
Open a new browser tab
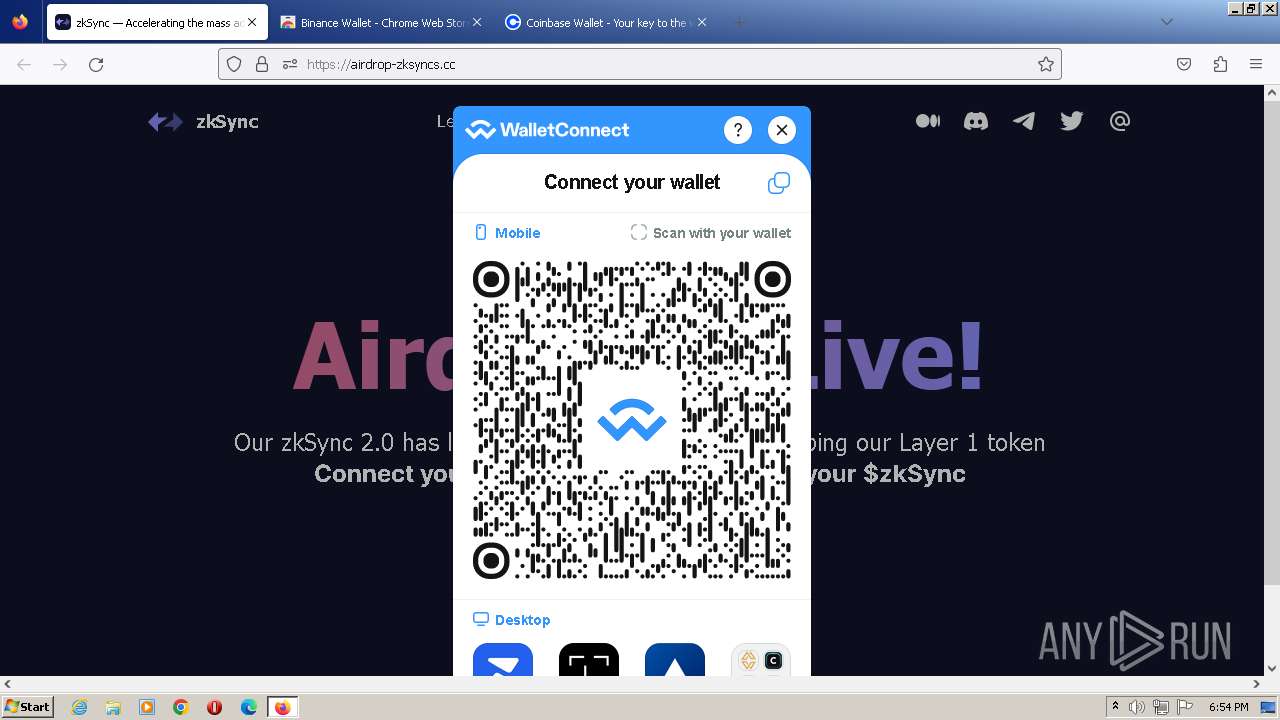point(740,22)
